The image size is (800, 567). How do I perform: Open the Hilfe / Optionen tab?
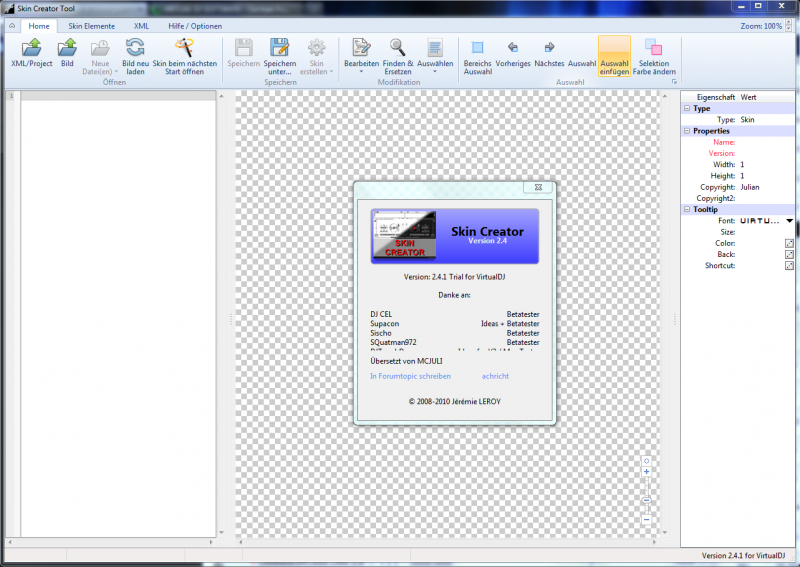pyautogui.click(x=195, y=26)
